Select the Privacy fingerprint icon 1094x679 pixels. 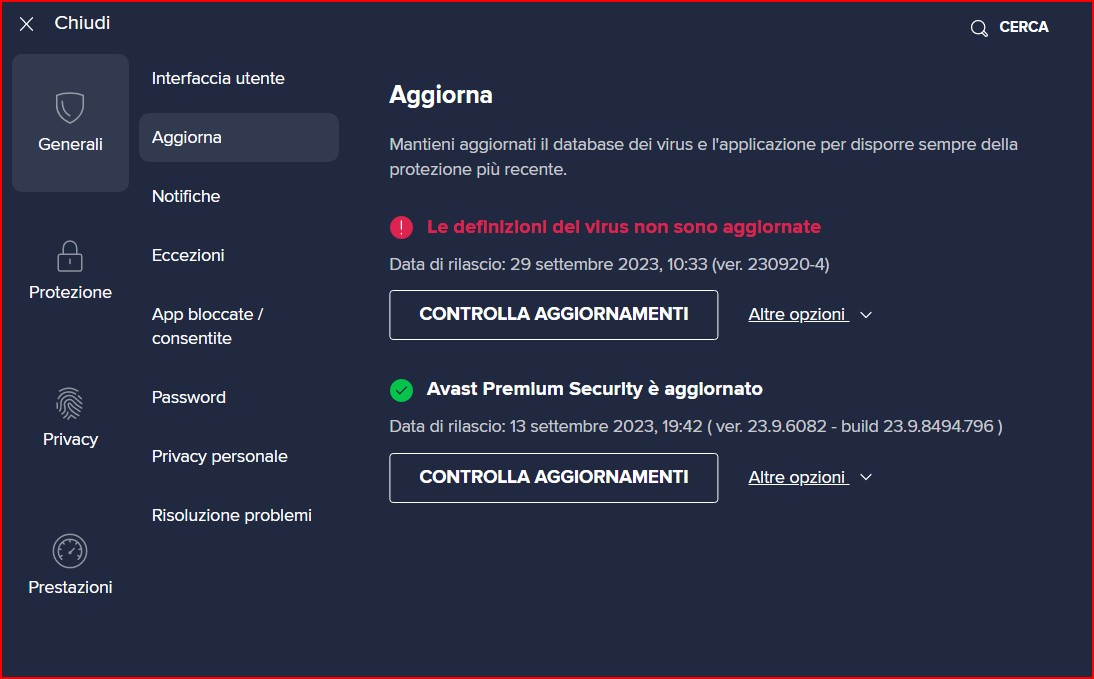(70, 403)
